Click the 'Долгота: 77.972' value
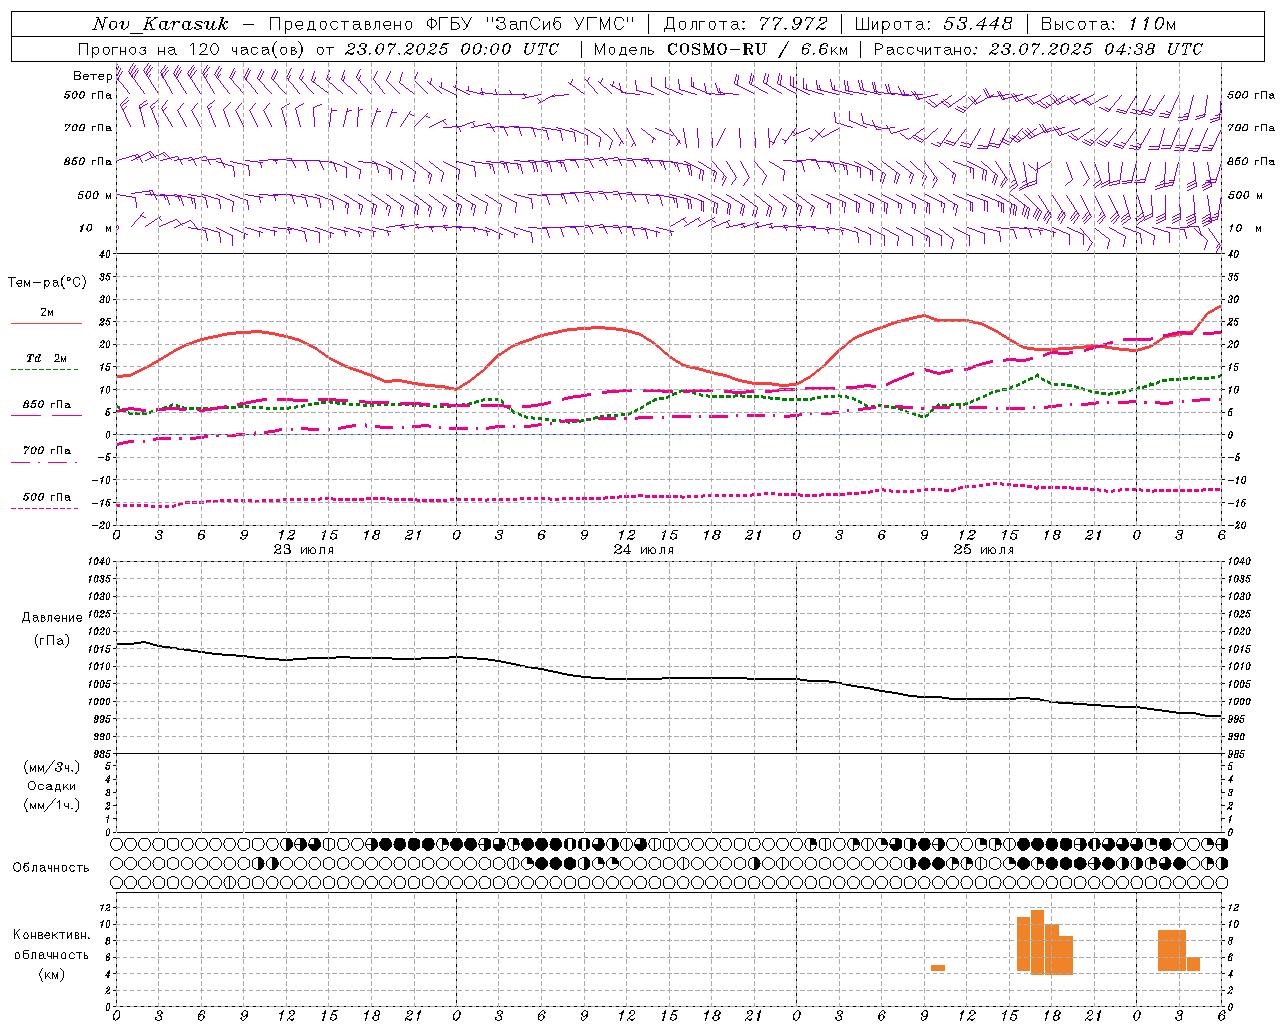Image resolution: width=1280 pixels, height=1024 pixels. coord(746,24)
